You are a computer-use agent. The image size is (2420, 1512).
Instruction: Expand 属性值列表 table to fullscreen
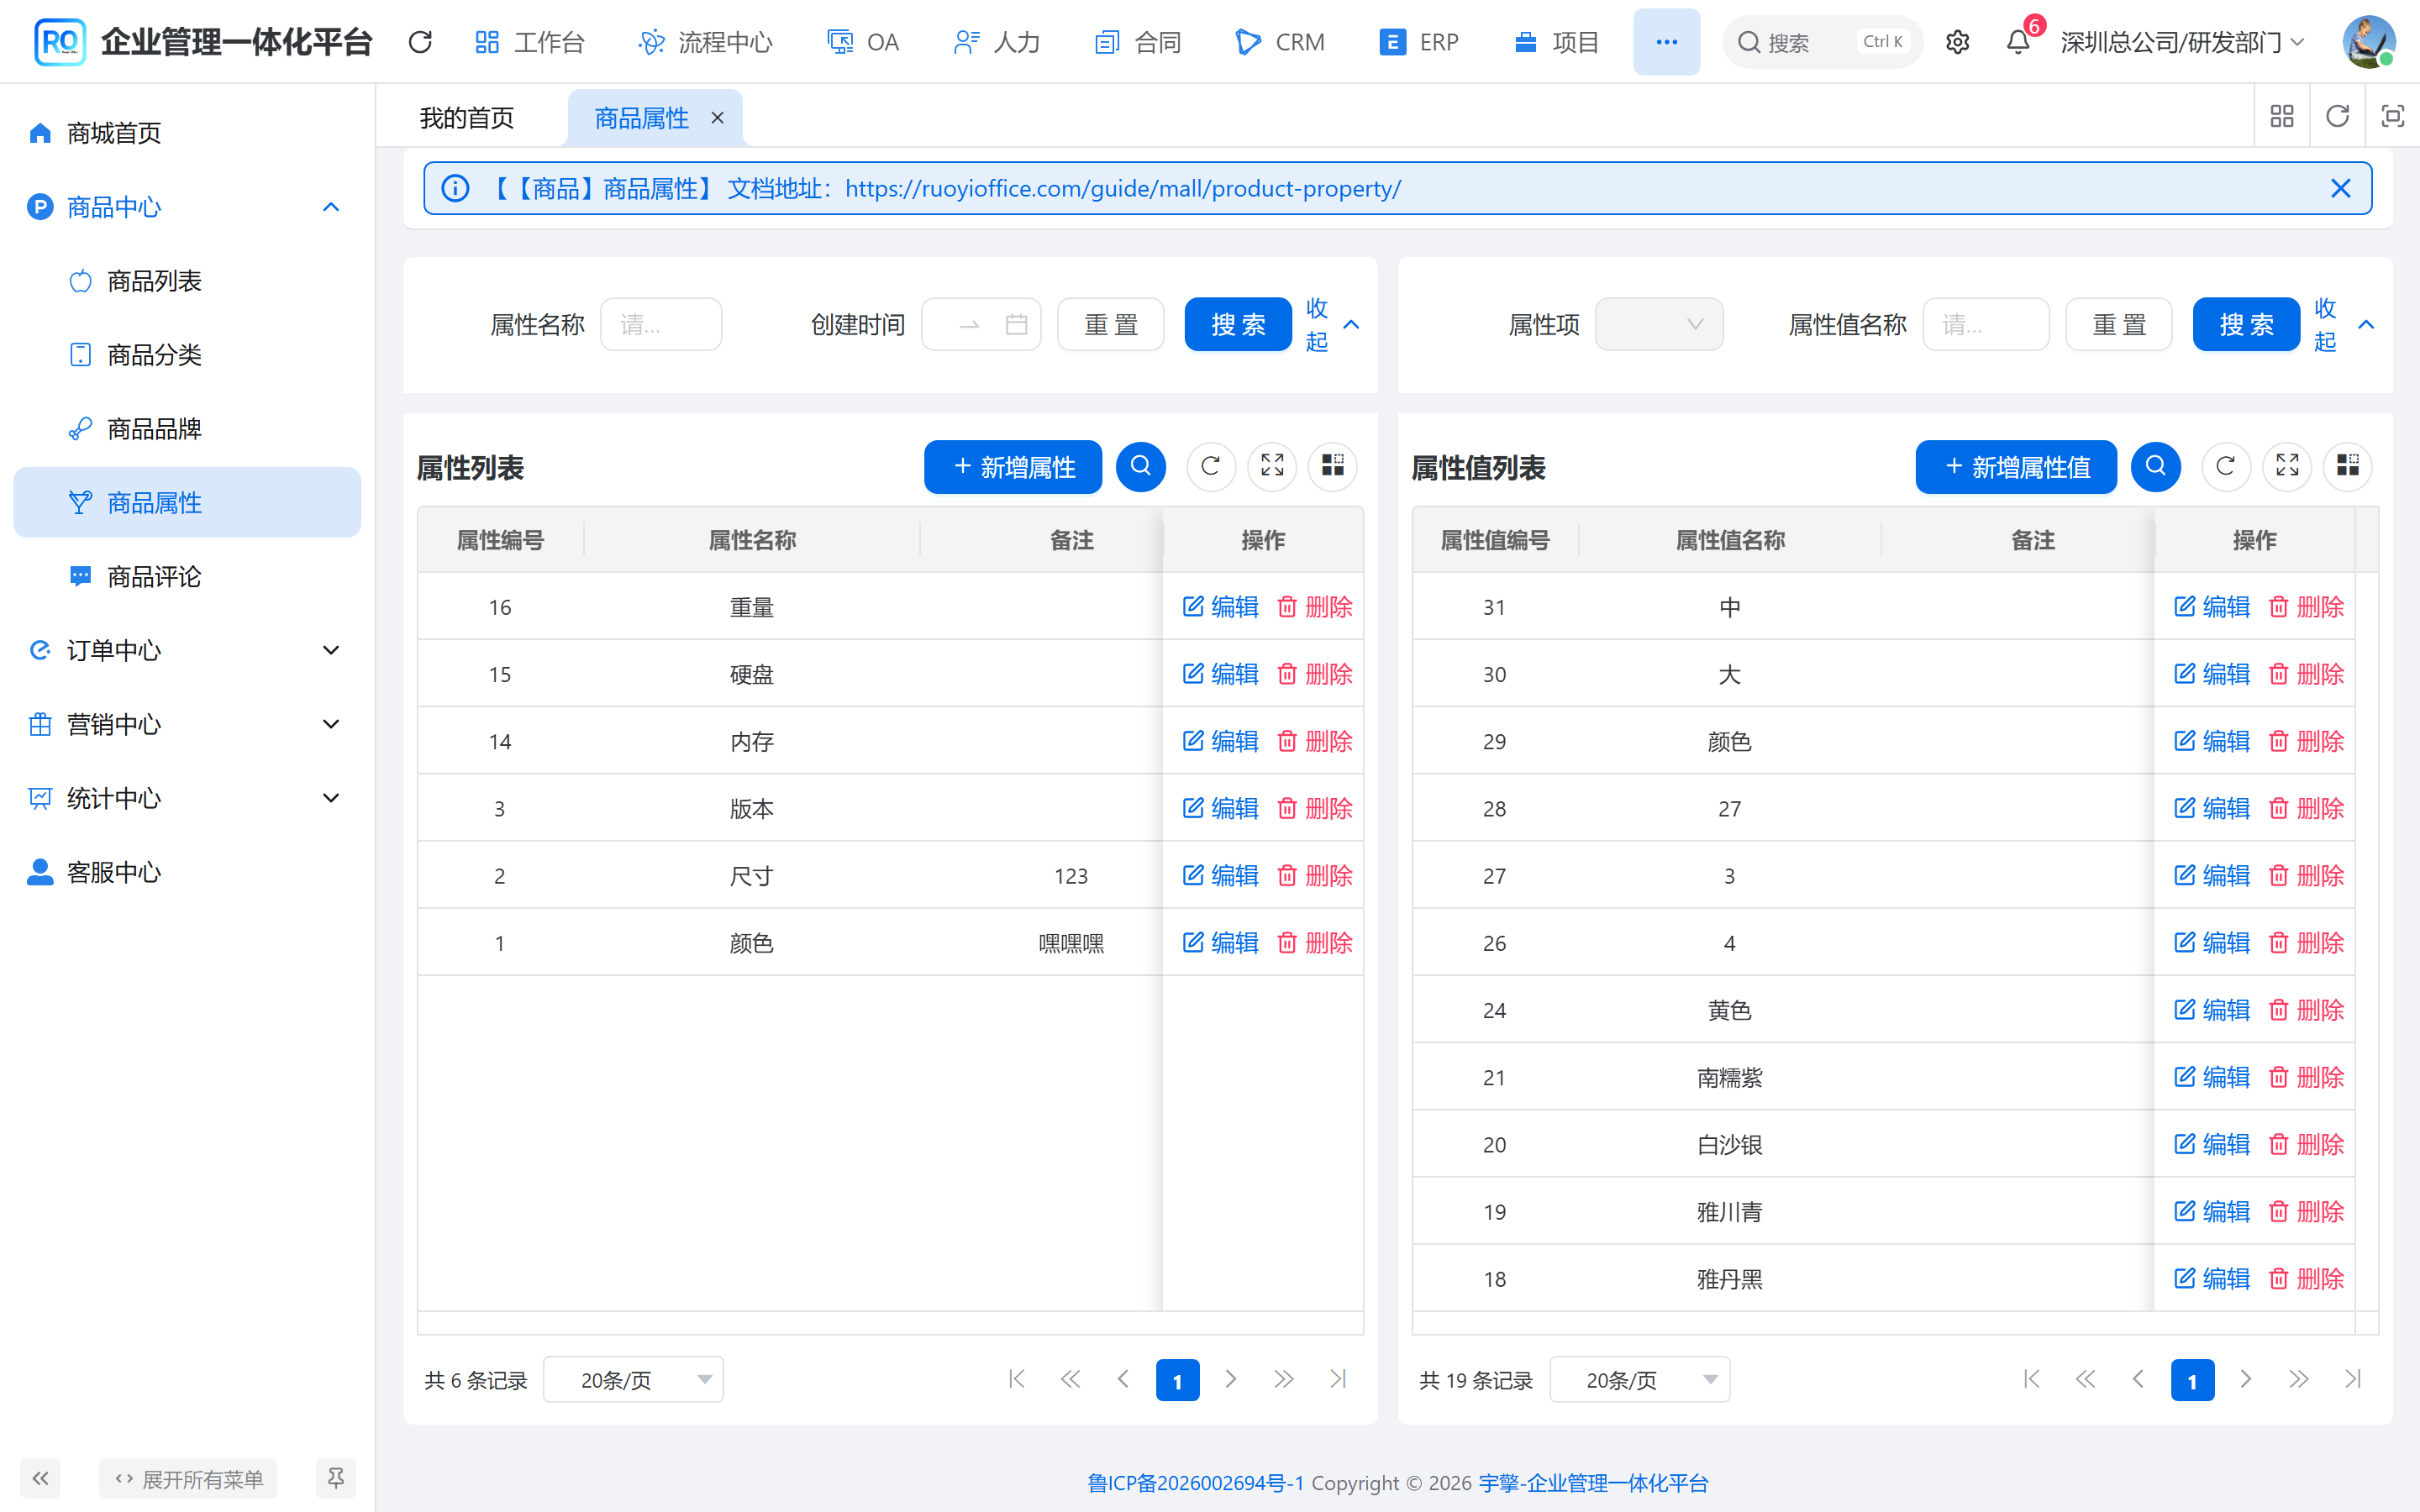(2287, 467)
